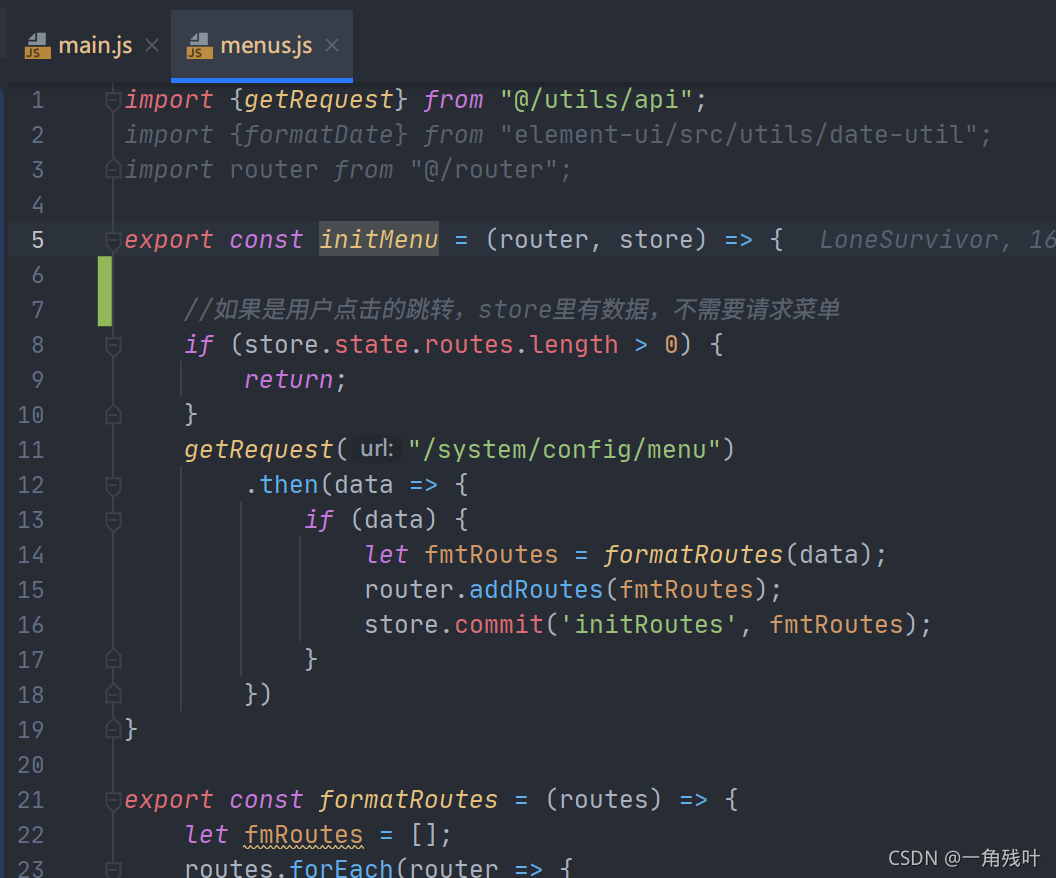
Task: Click the formatRoutes declaration on line 21
Action: tap(408, 800)
